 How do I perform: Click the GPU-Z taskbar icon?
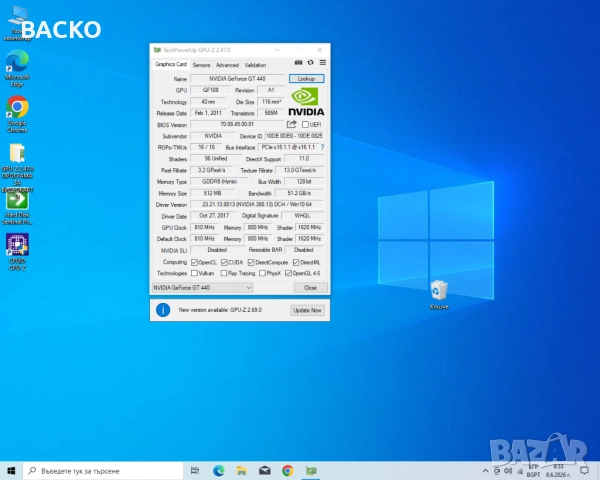(311, 470)
